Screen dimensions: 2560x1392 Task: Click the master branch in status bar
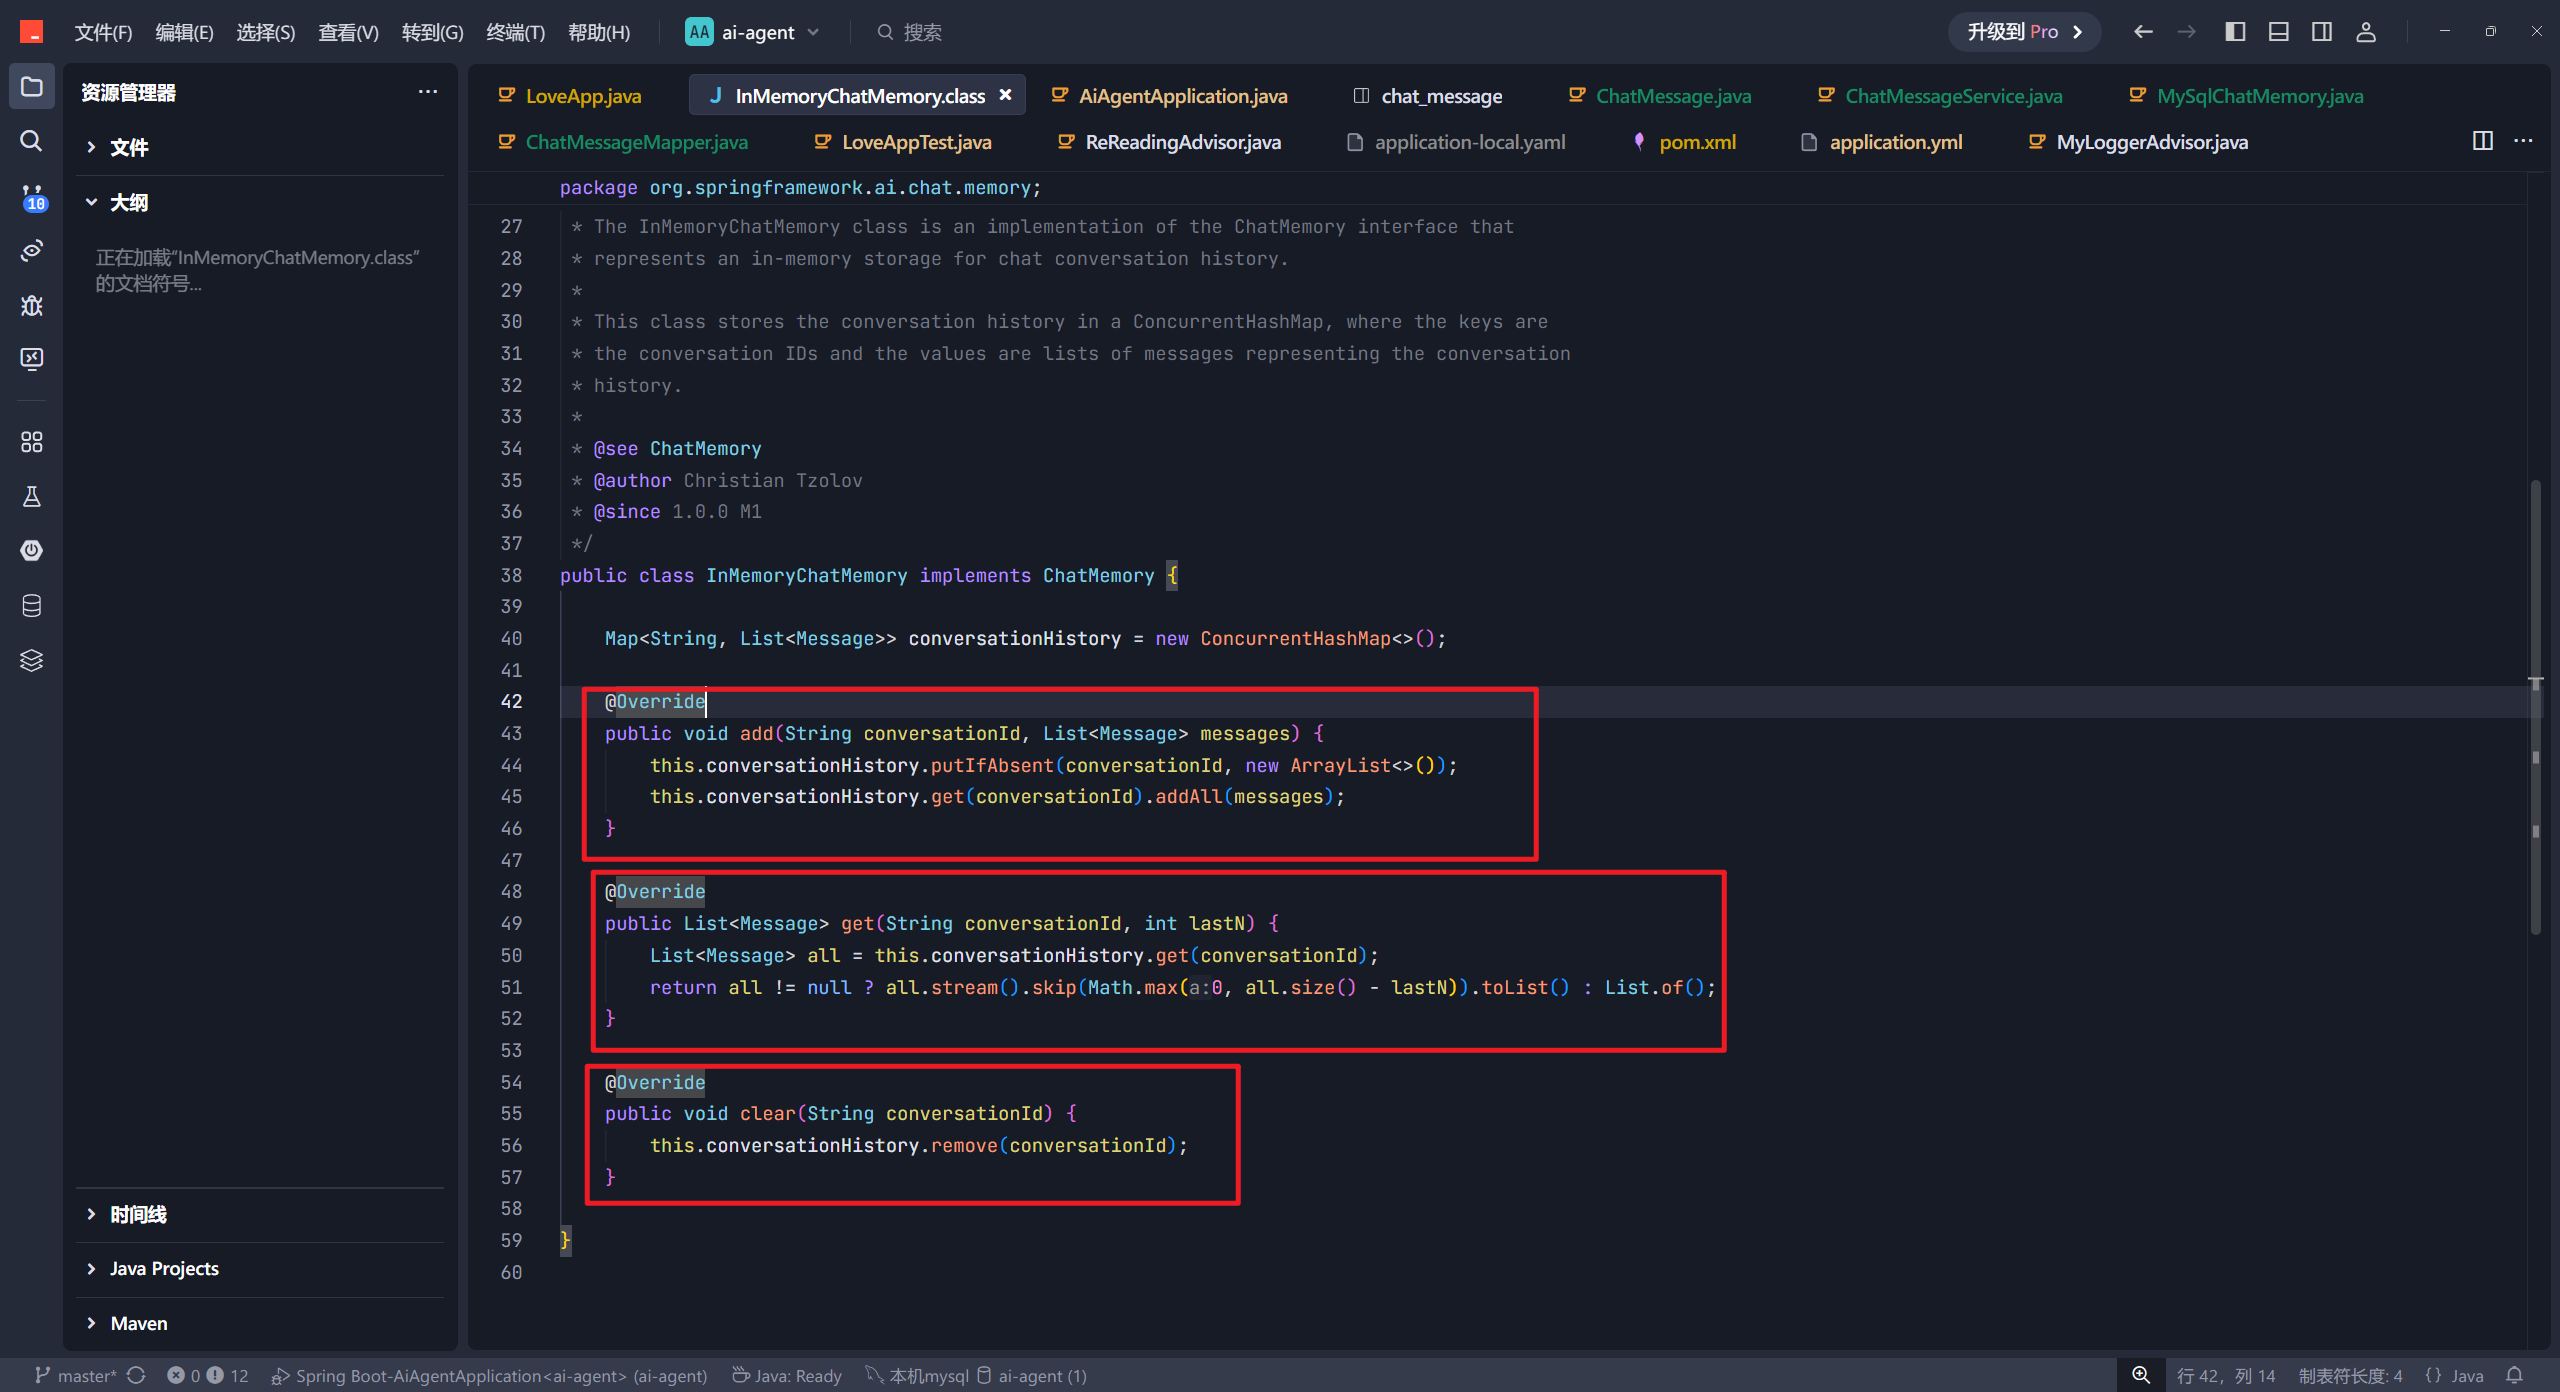click(x=76, y=1375)
